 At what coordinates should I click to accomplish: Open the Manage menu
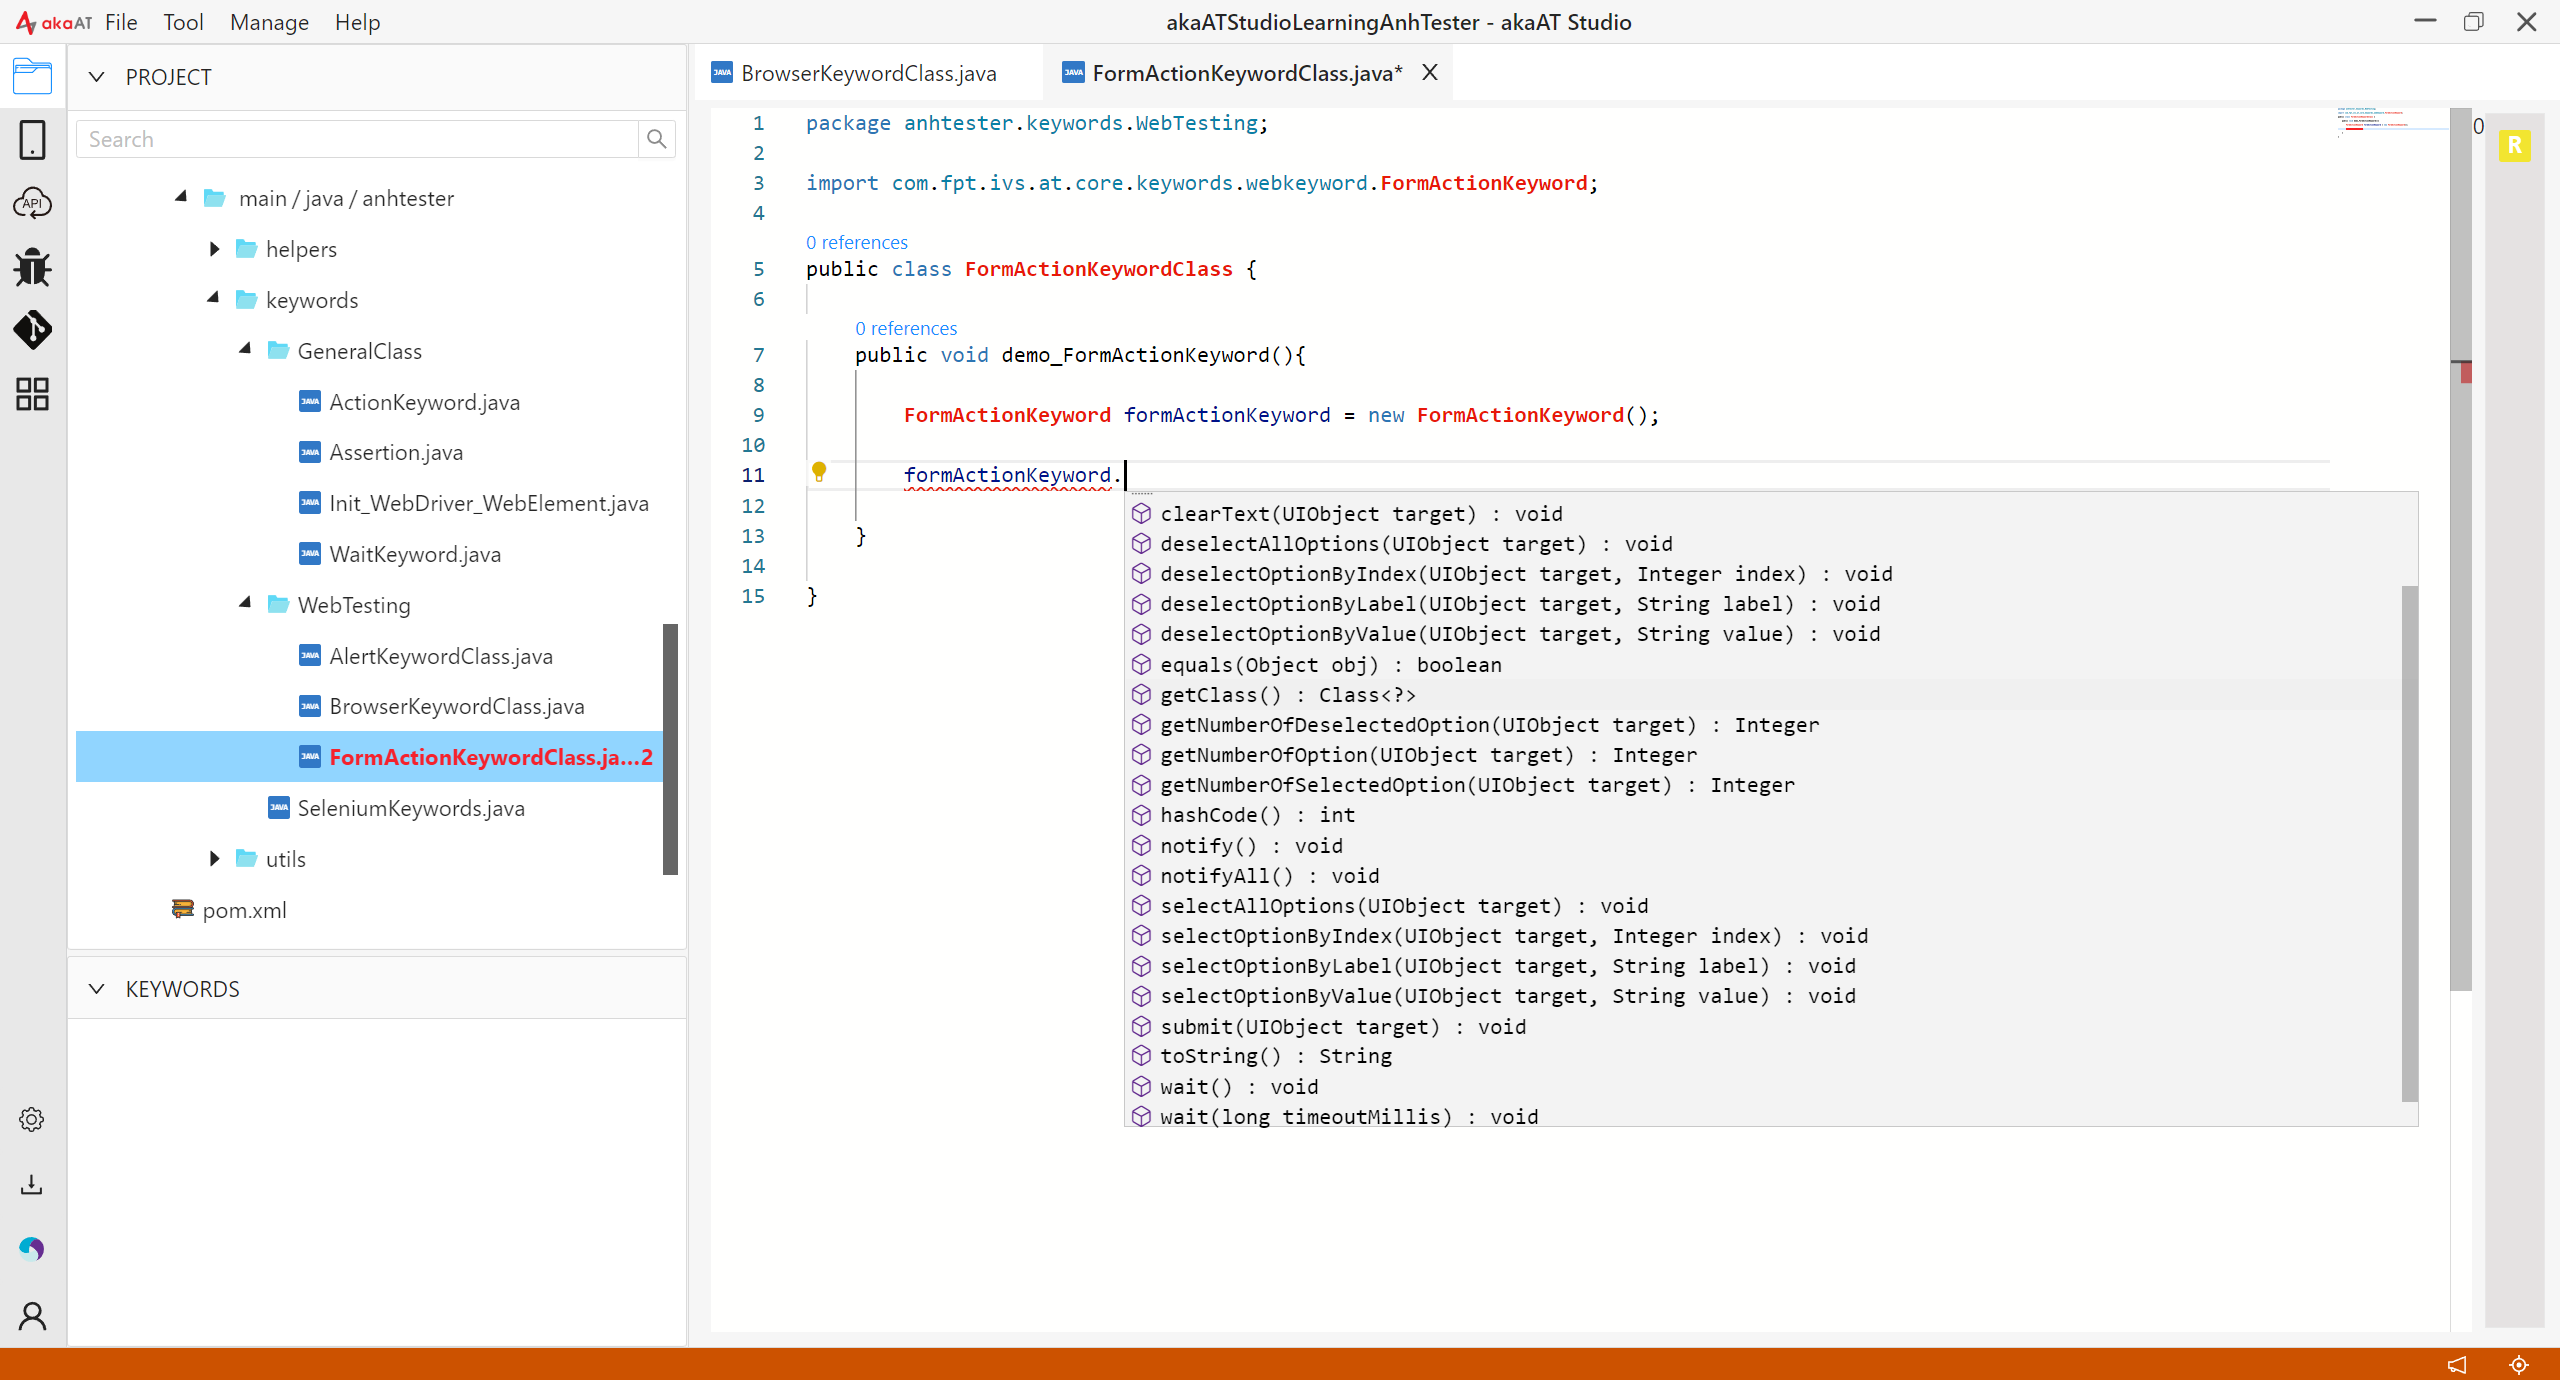click(269, 22)
